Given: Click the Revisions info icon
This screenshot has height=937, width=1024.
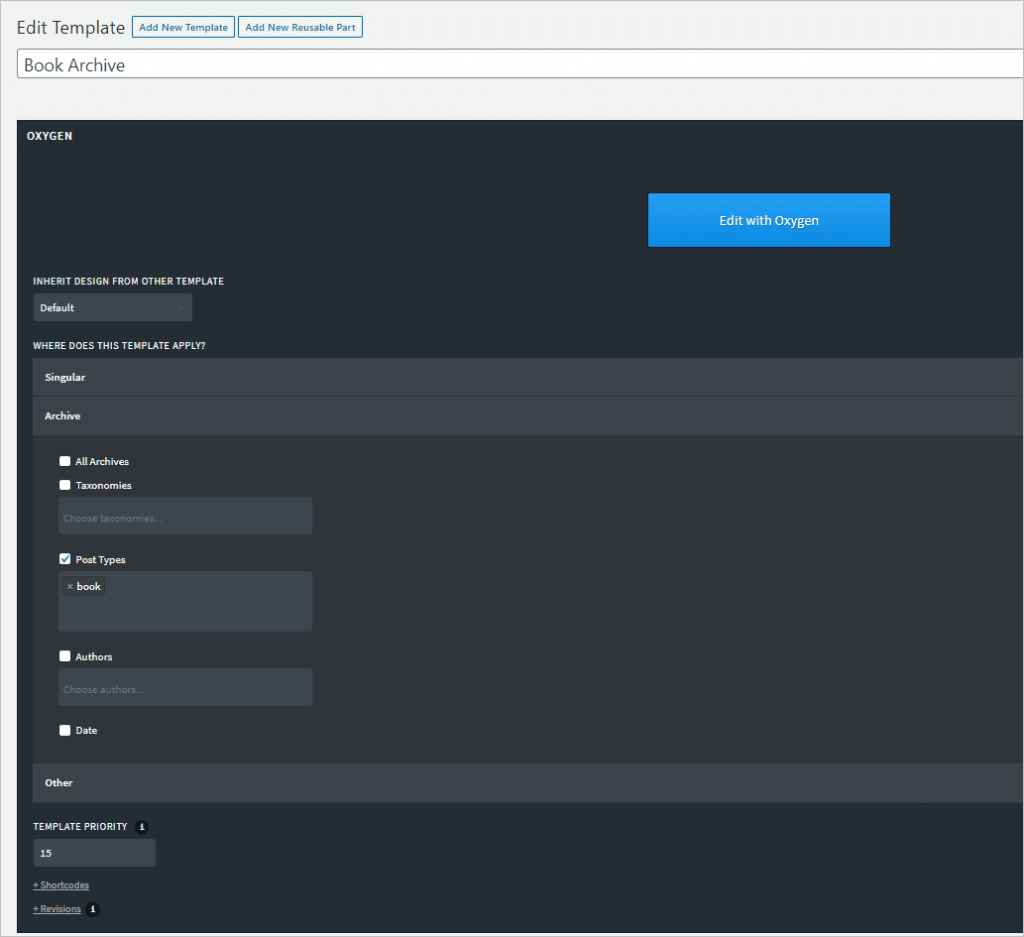Looking at the screenshot, I should [93, 909].
